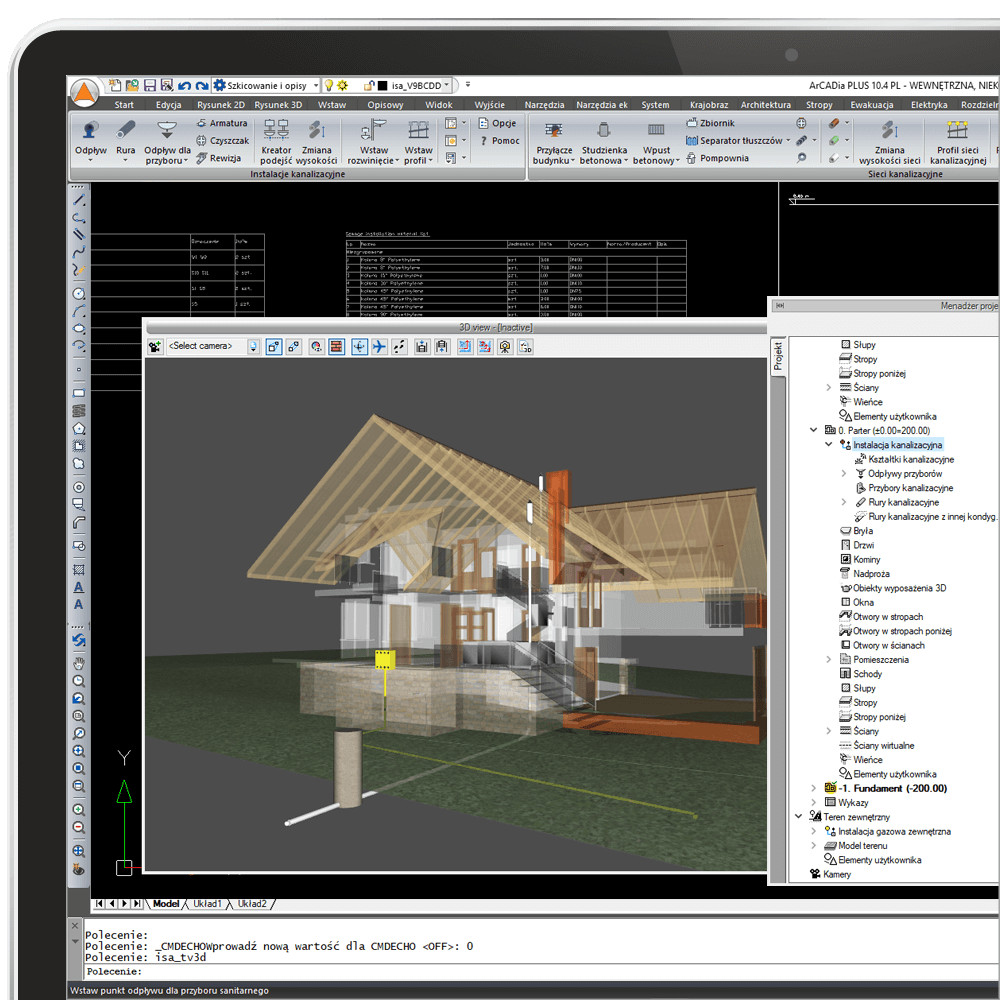Expand the -1. Fundament tree node
The height and width of the screenshot is (1000, 1000).
pos(813,788)
